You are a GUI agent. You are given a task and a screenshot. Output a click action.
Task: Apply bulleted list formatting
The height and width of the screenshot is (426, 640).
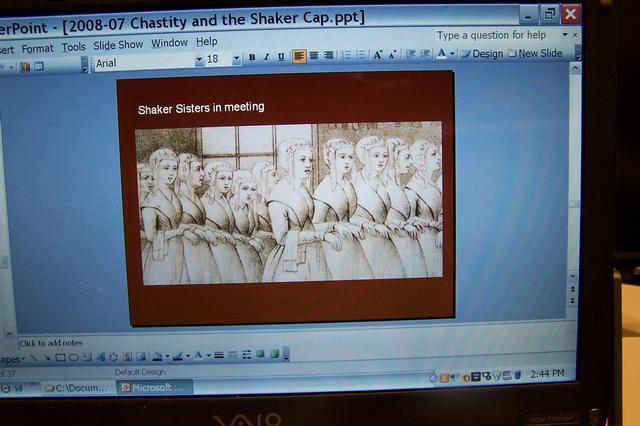point(360,55)
